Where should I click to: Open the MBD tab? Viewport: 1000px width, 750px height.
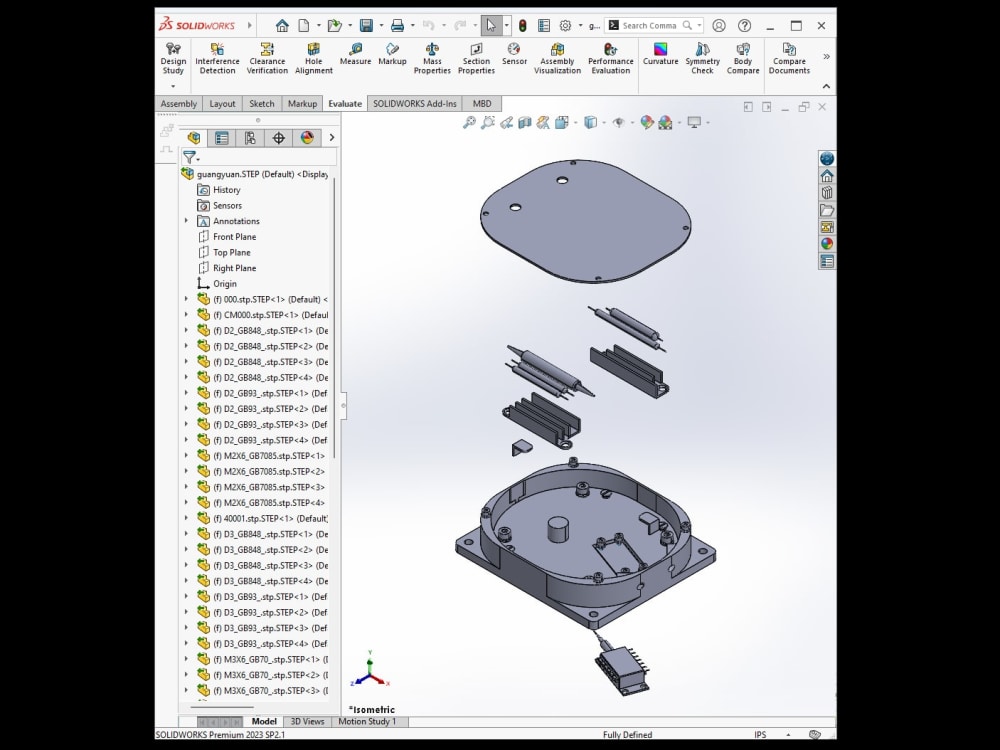[x=482, y=103]
